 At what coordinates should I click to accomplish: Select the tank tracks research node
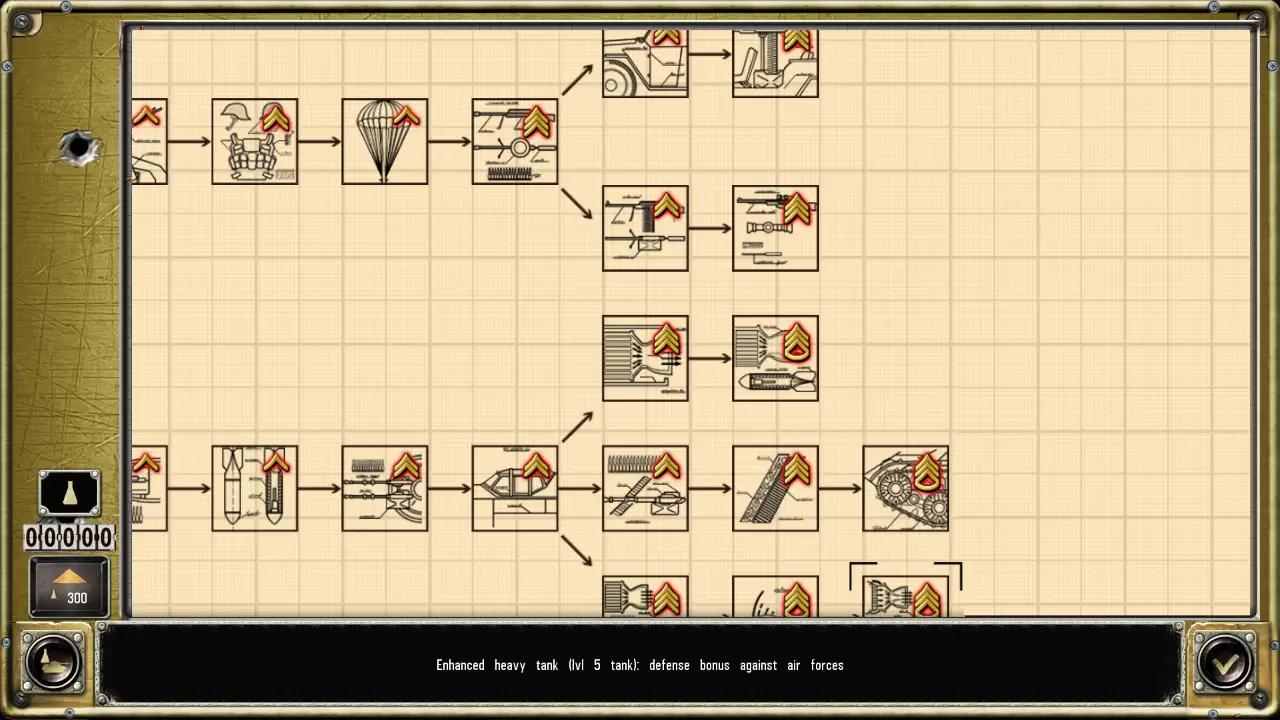(x=905, y=488)
